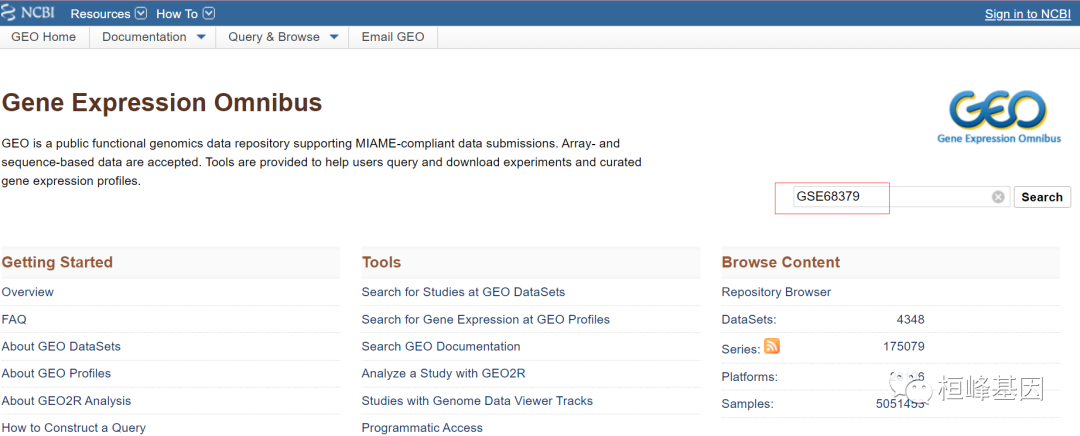This screenshot has height=436, width=1080.
Task: Click the Platforms browse label
Action: pos(749,377)
